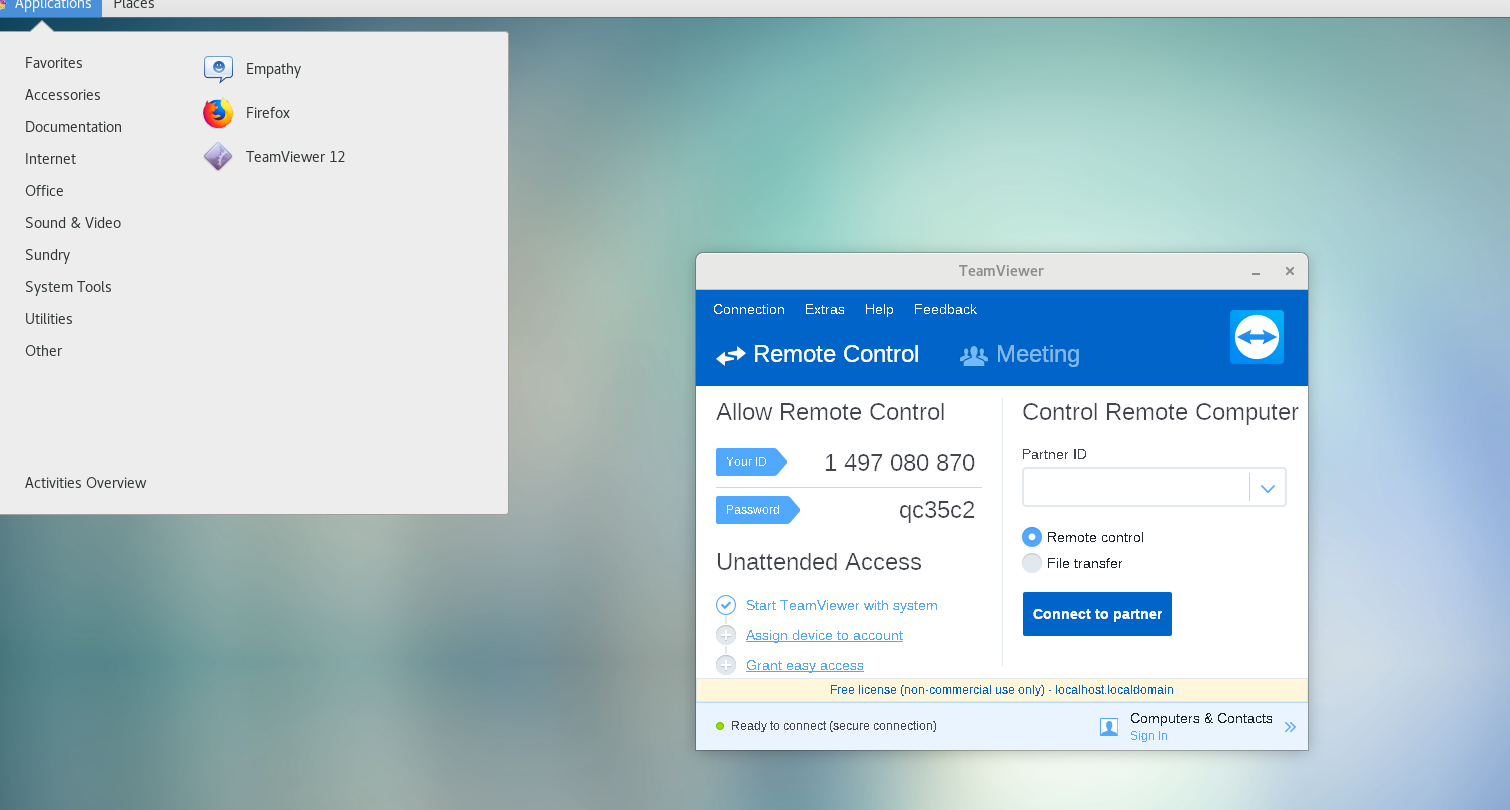
Task: Select the Other category
Action: [x=43, y=351]
